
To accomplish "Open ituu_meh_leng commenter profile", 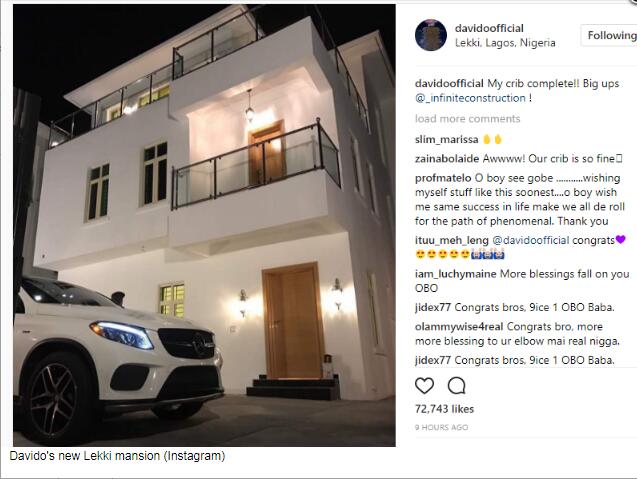I will point(452,241).
